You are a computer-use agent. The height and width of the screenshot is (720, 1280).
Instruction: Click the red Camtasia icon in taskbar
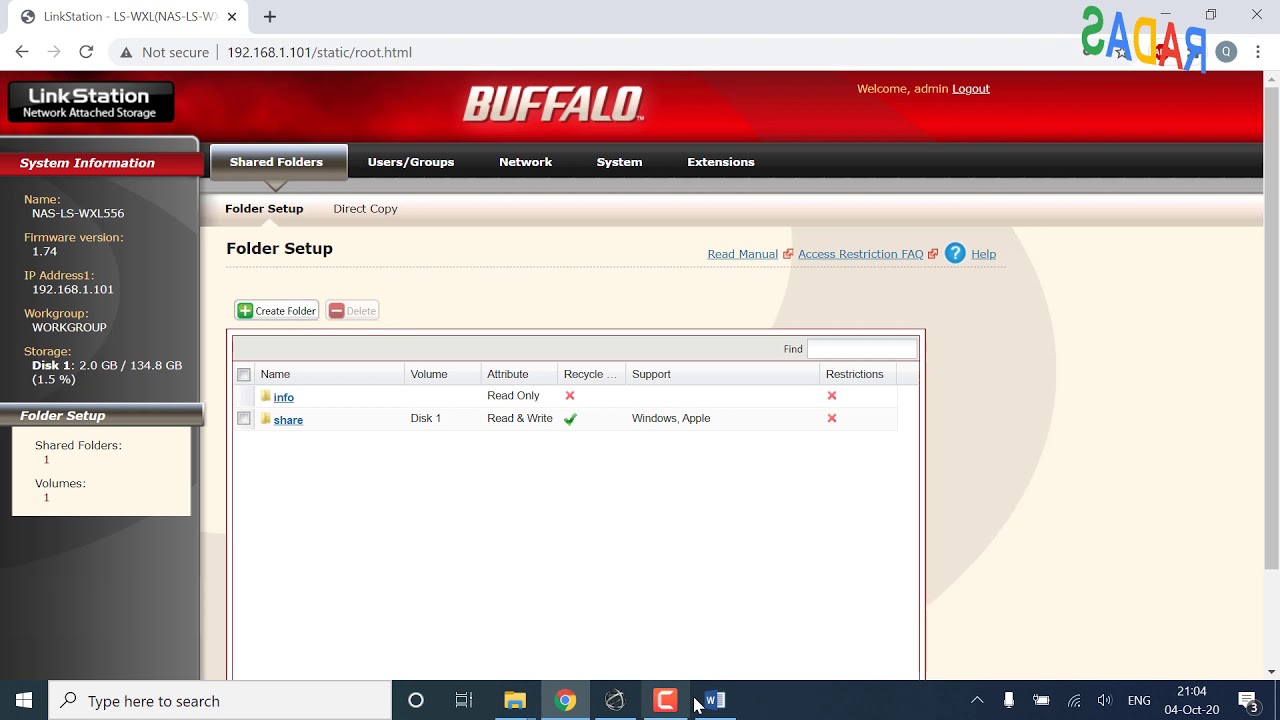pos(665,701)
